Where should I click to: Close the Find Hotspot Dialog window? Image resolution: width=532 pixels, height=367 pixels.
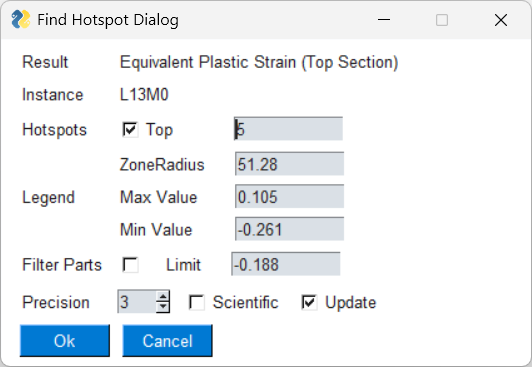coord(501,20)
